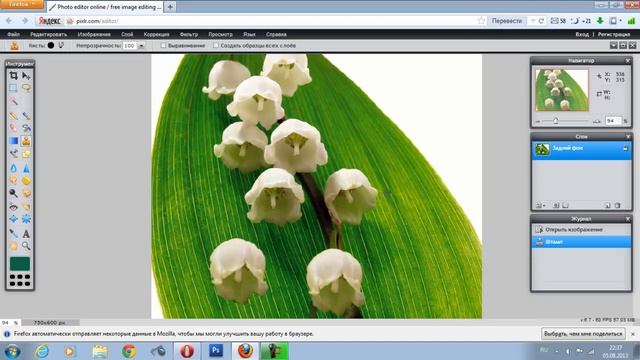Open the main foreground color swatch
The height and width of the screenshot is (360, 640).
(x=20, y=264)
